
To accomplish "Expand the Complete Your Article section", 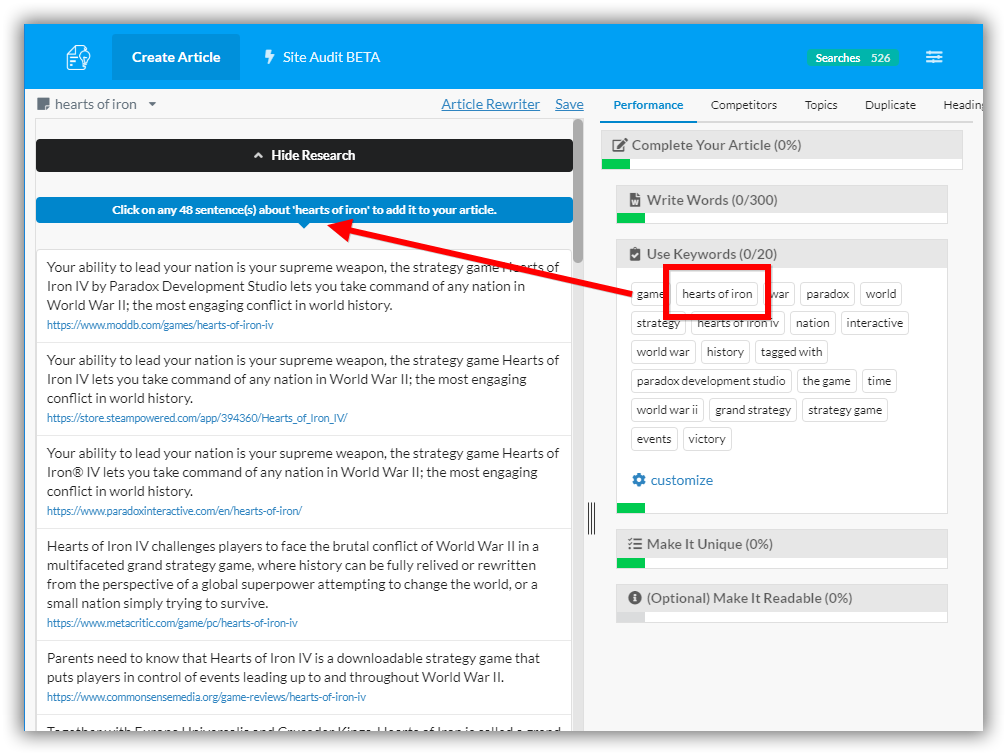I will (782, 145).
